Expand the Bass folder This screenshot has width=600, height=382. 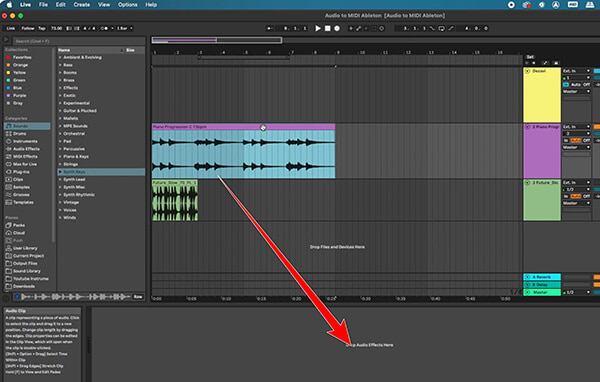60,65
